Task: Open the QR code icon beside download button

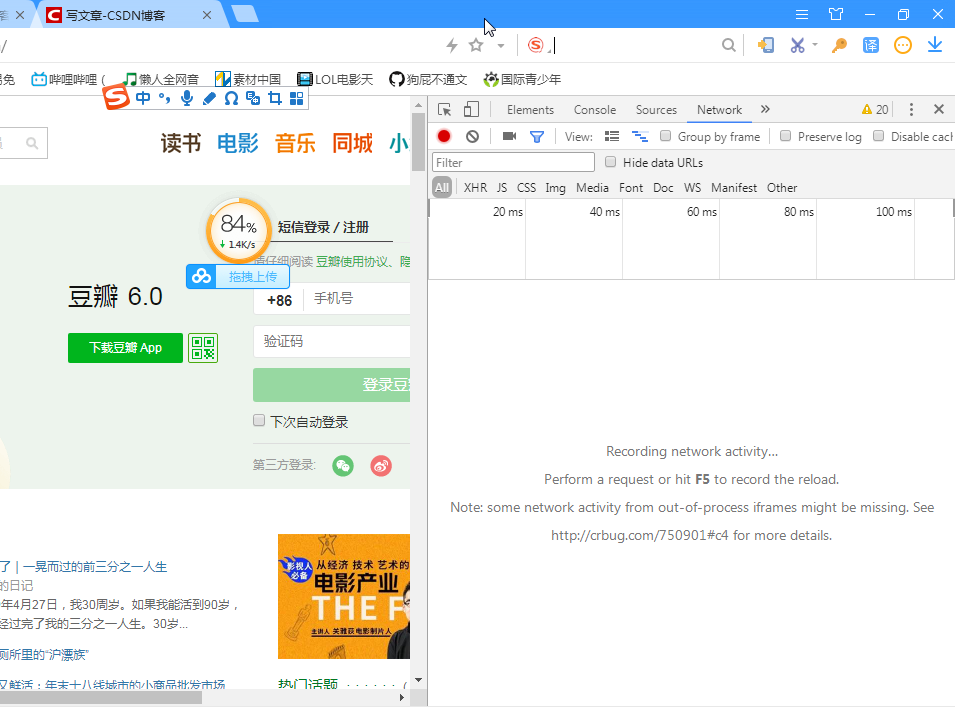Action: 203,348
